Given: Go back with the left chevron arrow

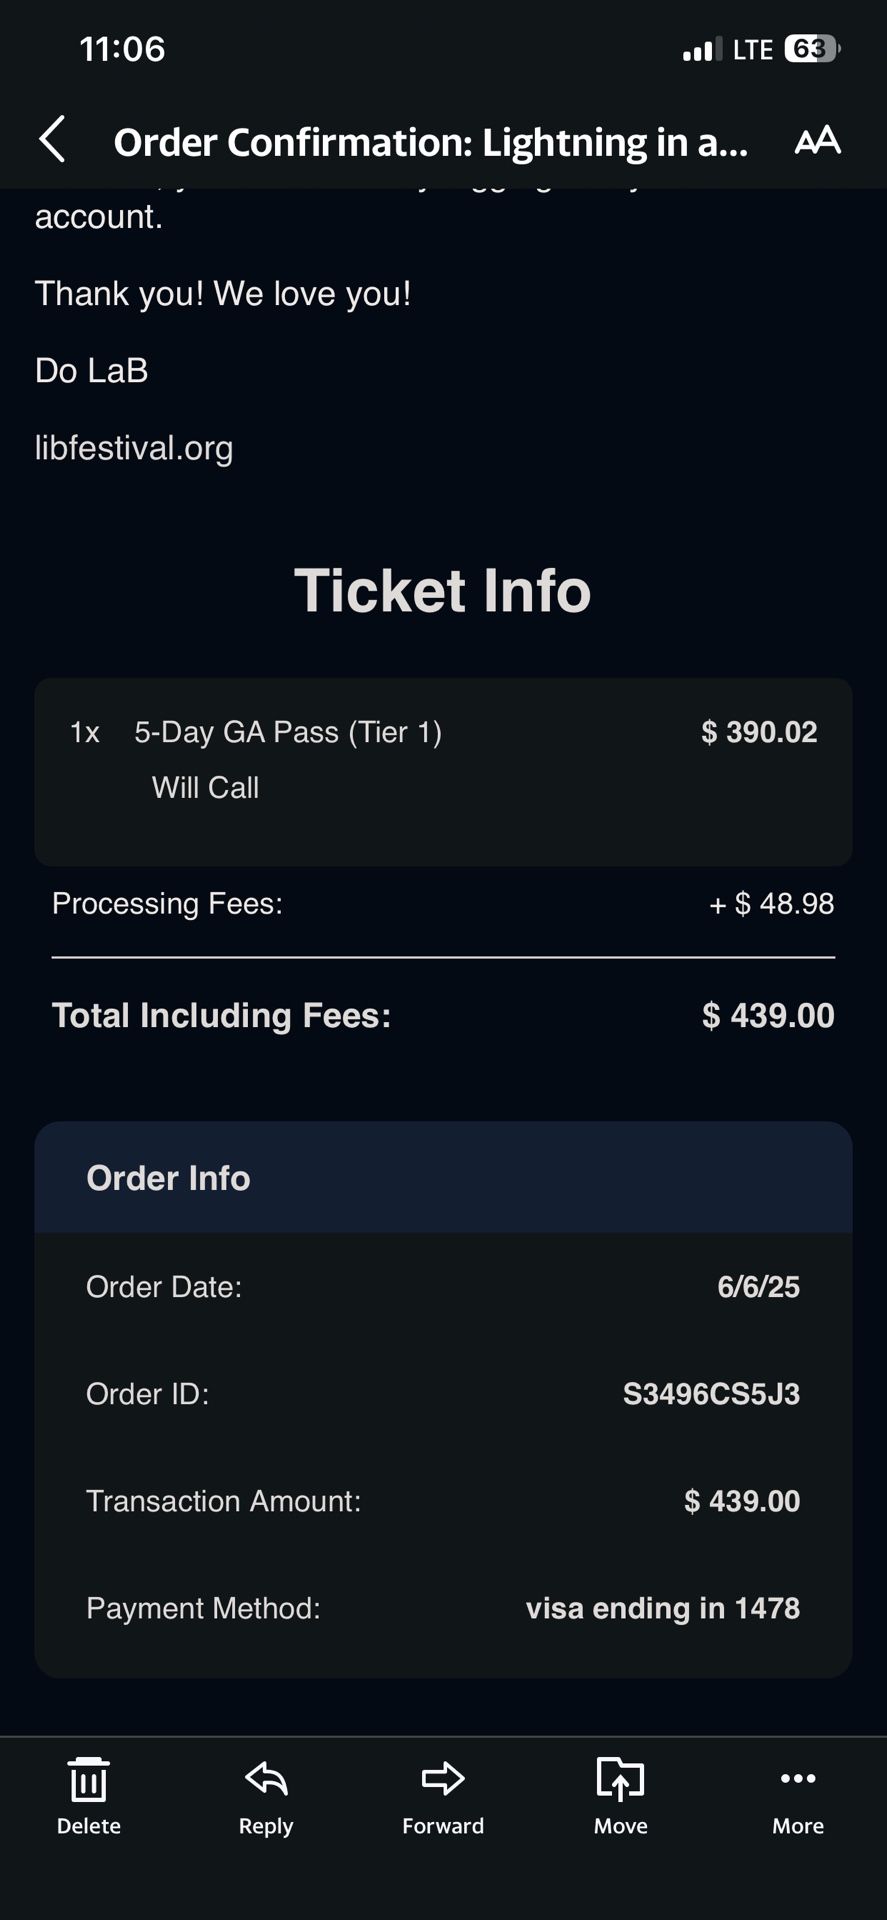Looking at the screenshot, I should click(x=52, y=138).
